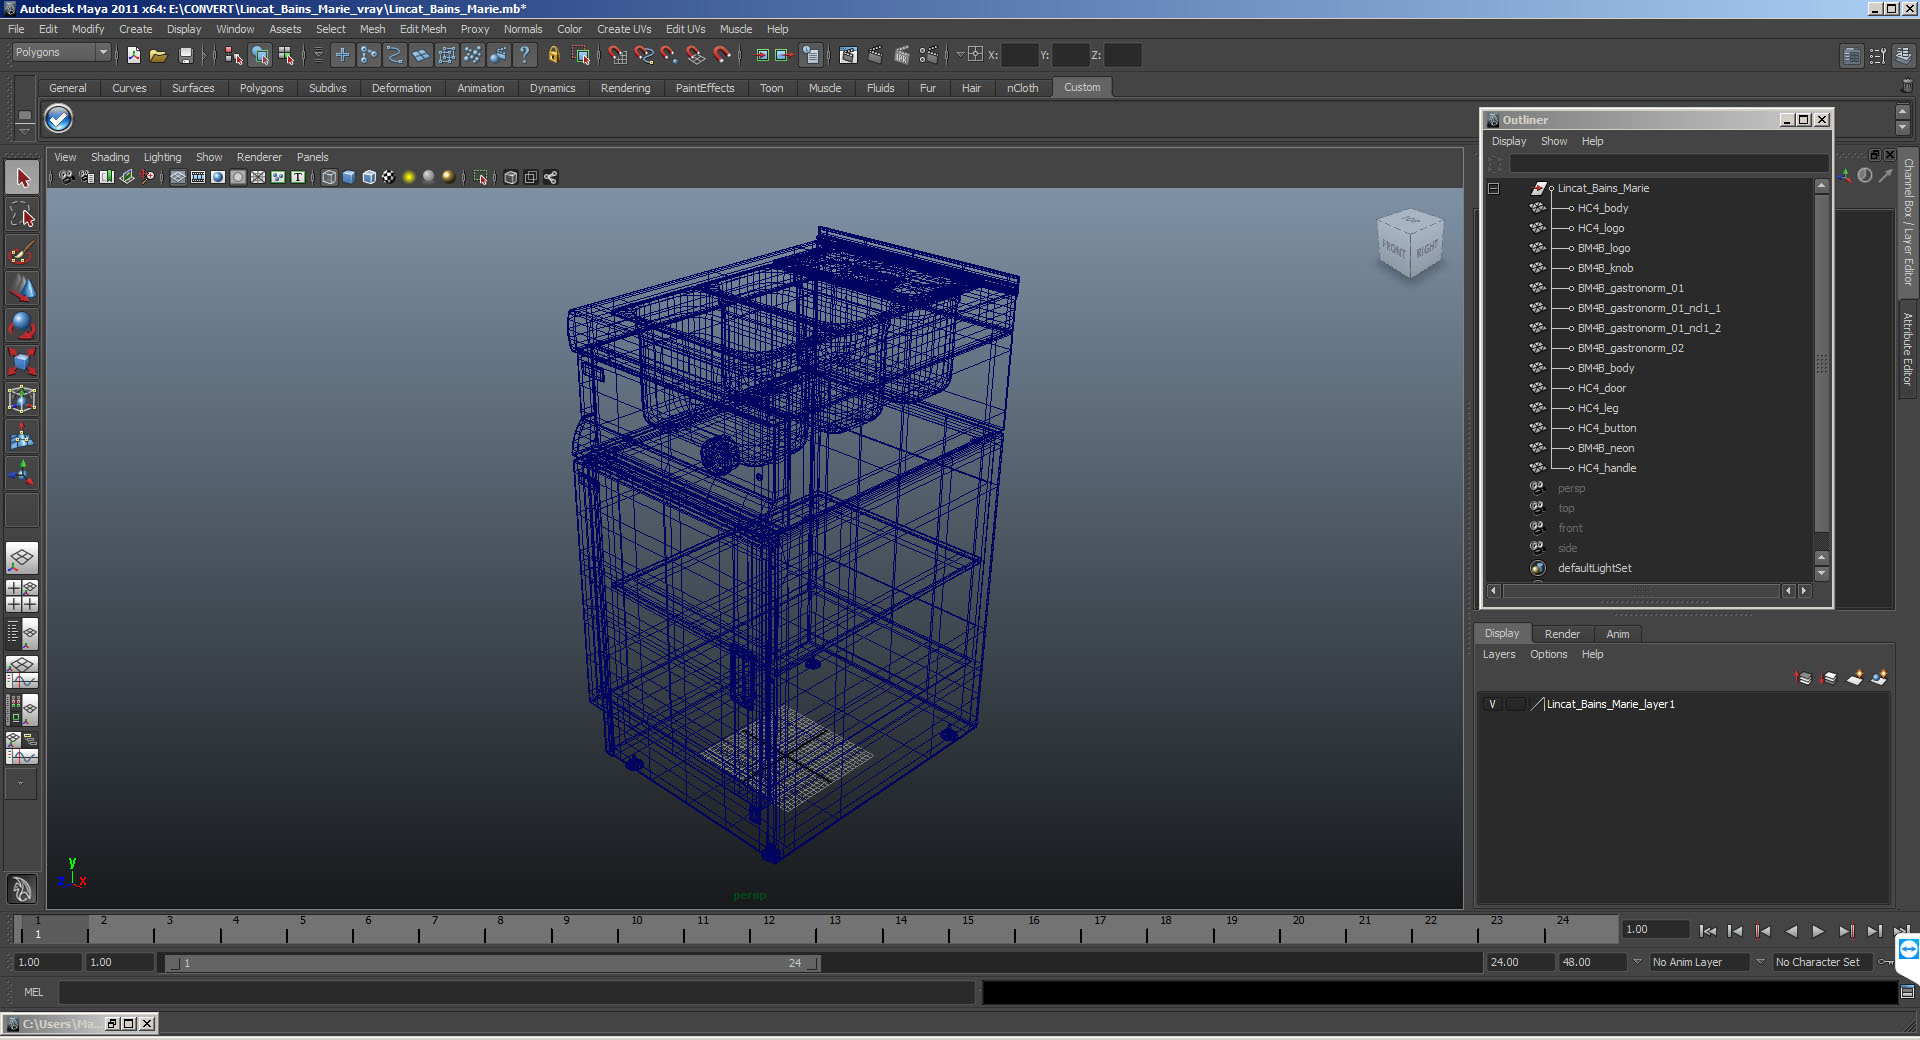Click the Save Scene disk icon

(x=185, y=55)
